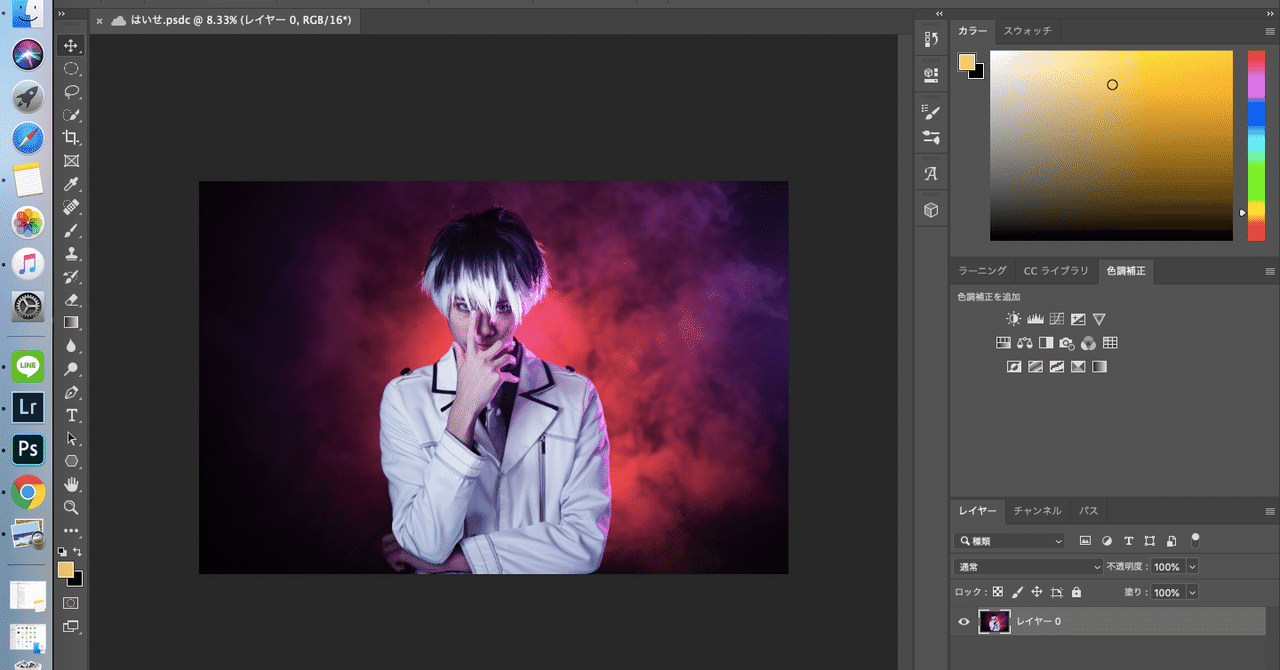Toggle lock all on the layer
1280x670 pixels.
click(1077, 592)
